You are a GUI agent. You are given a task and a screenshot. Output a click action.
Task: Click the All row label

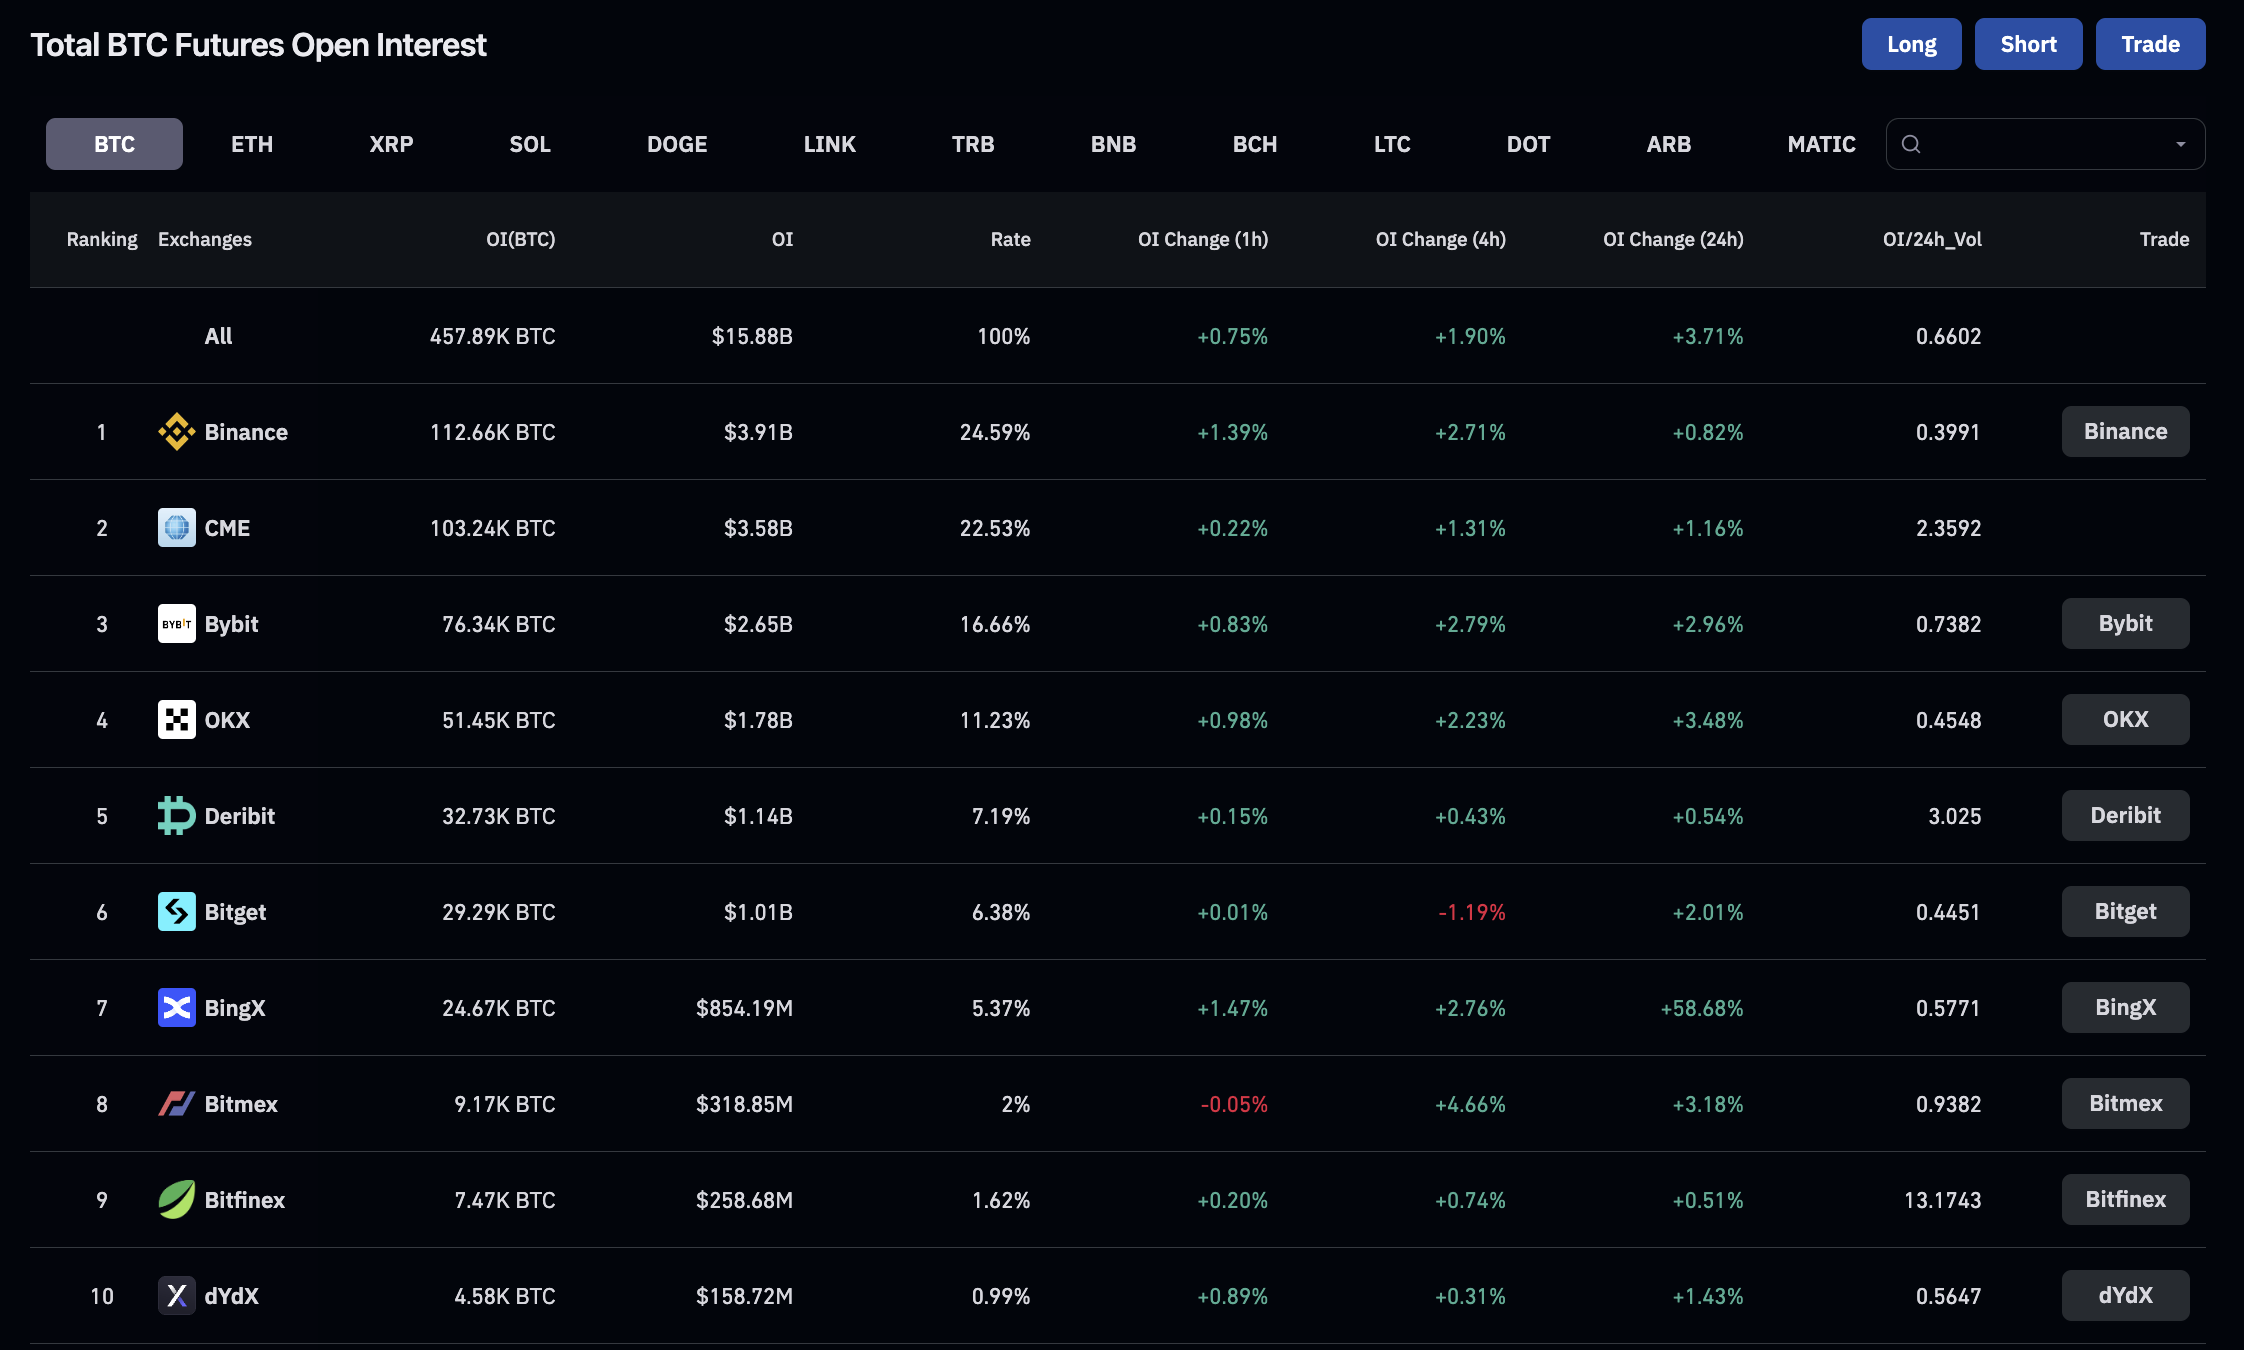click(x=218, y=336)
